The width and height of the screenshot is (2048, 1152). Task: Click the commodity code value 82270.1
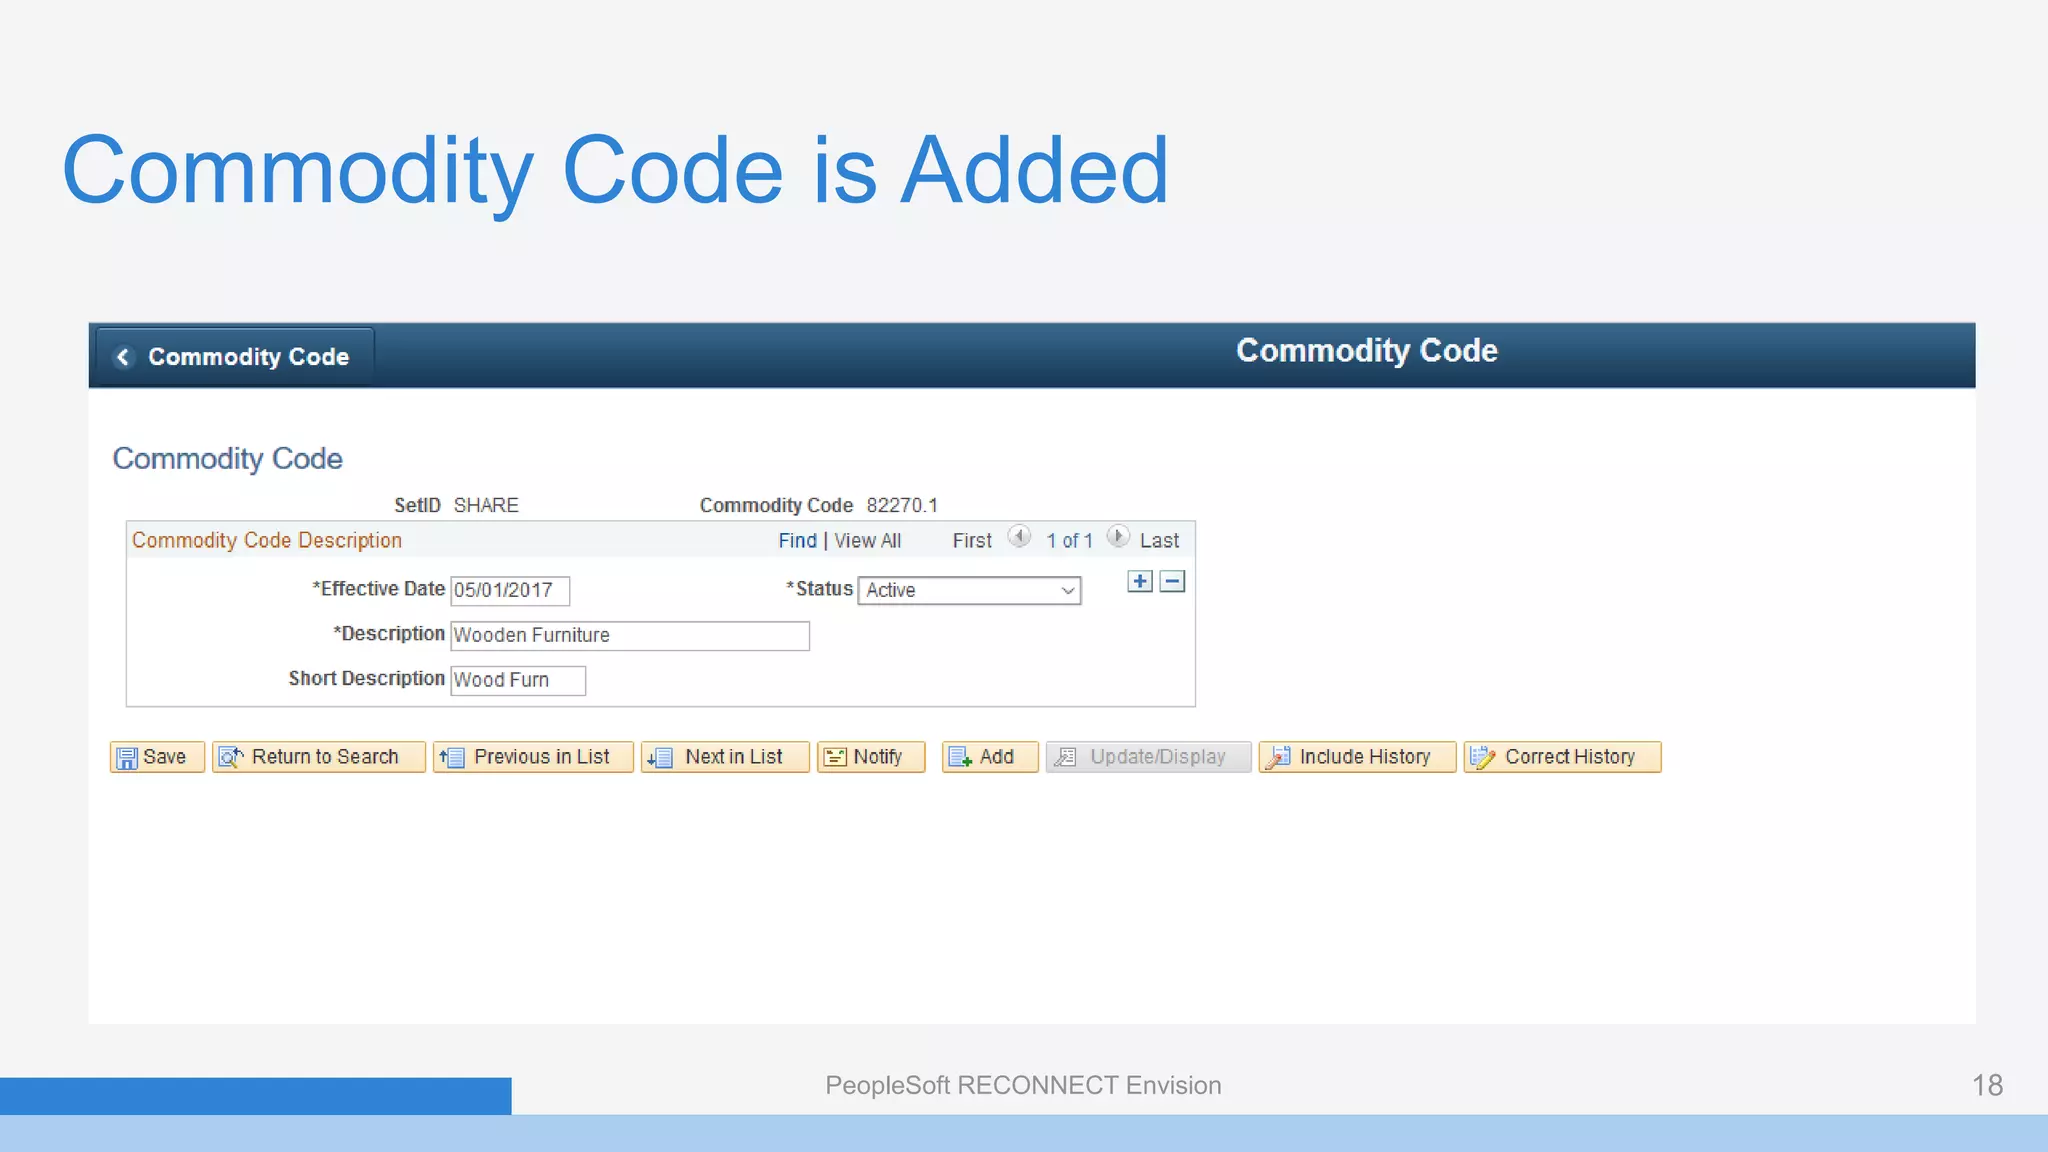902,505
